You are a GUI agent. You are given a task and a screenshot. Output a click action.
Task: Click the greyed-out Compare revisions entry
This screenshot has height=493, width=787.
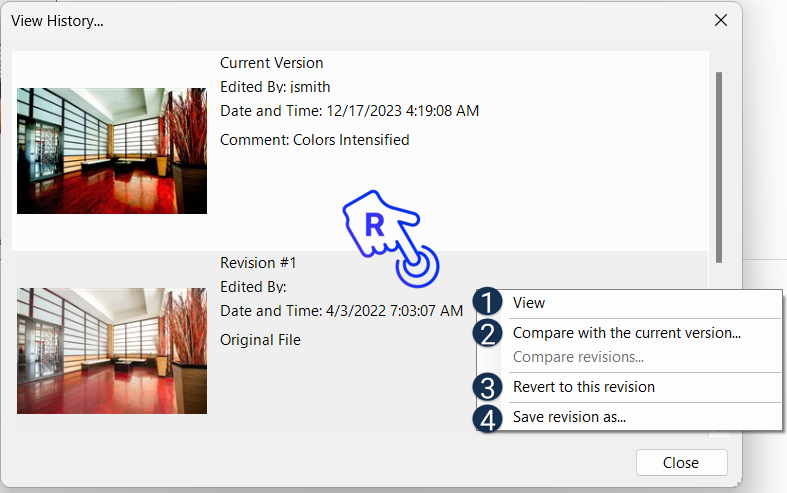pos(578,357)
